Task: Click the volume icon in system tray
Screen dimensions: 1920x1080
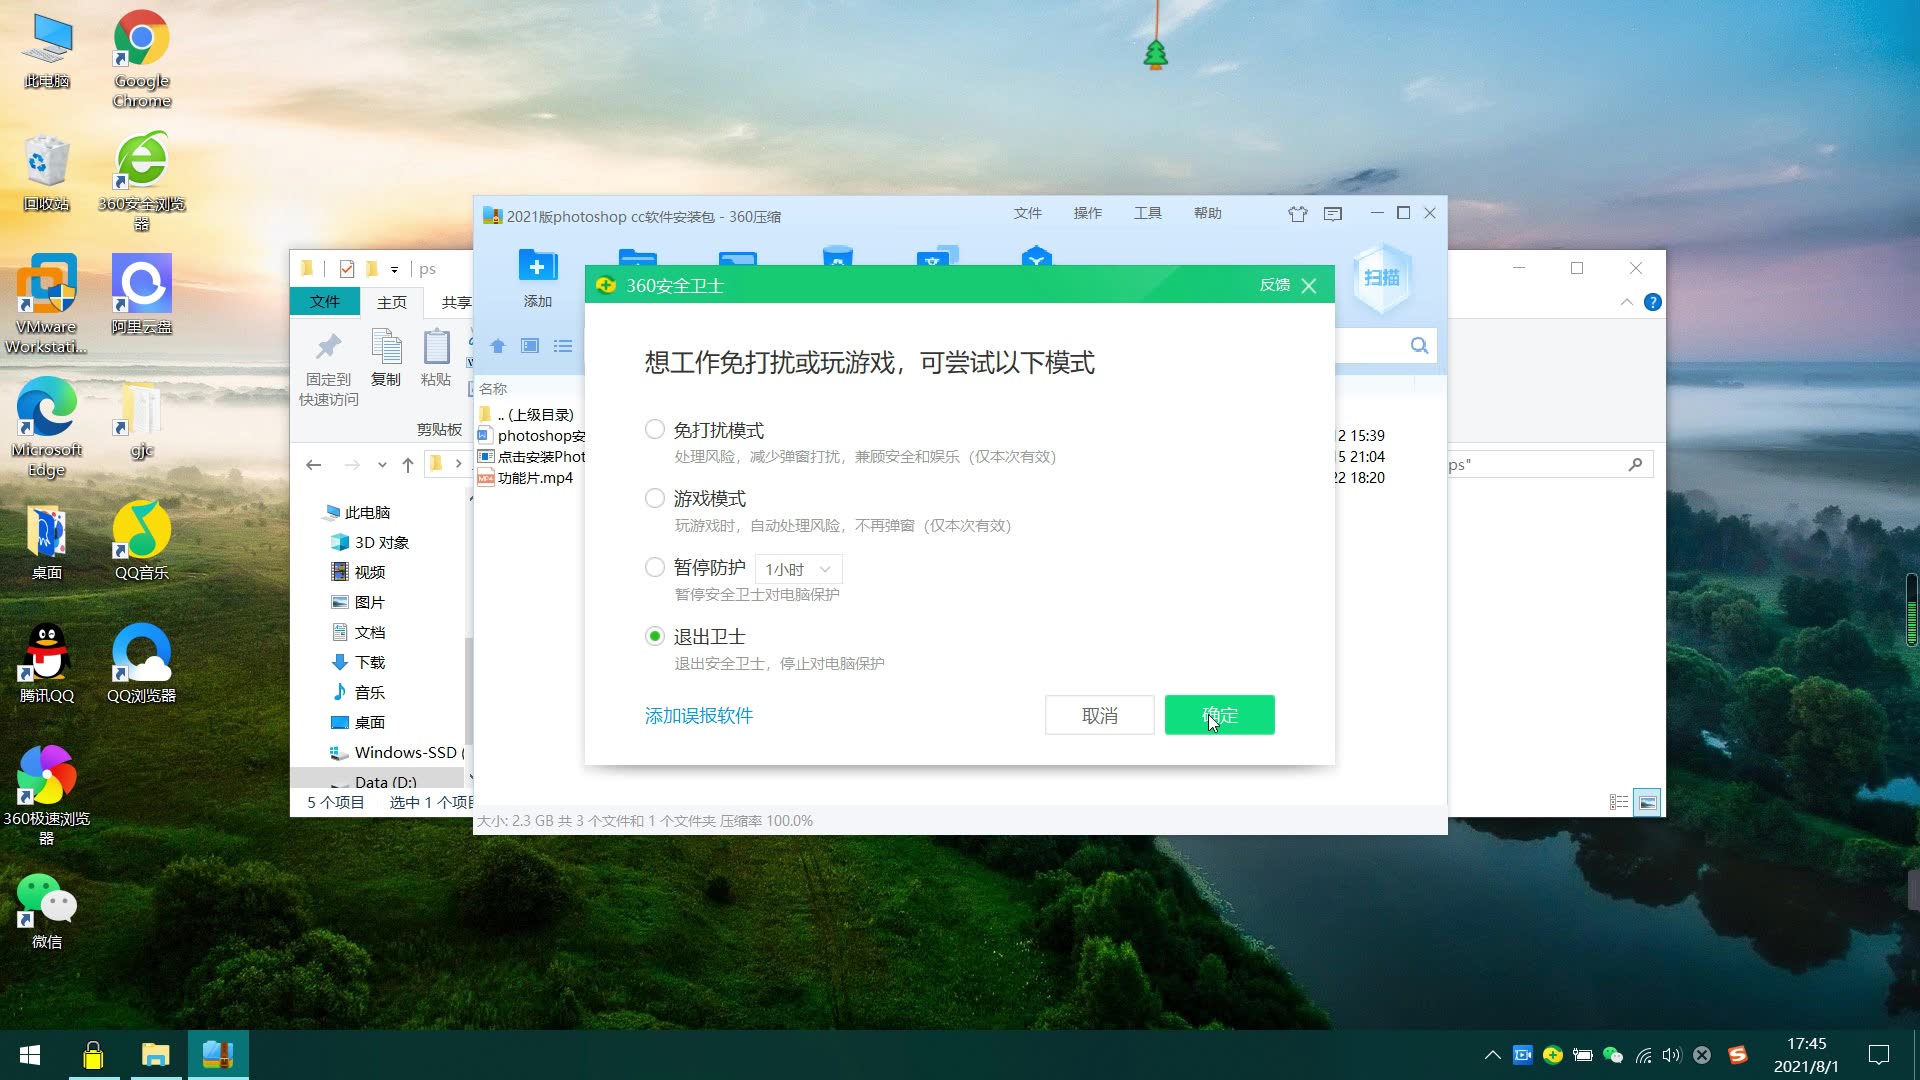Action: coord(1672,1055)
